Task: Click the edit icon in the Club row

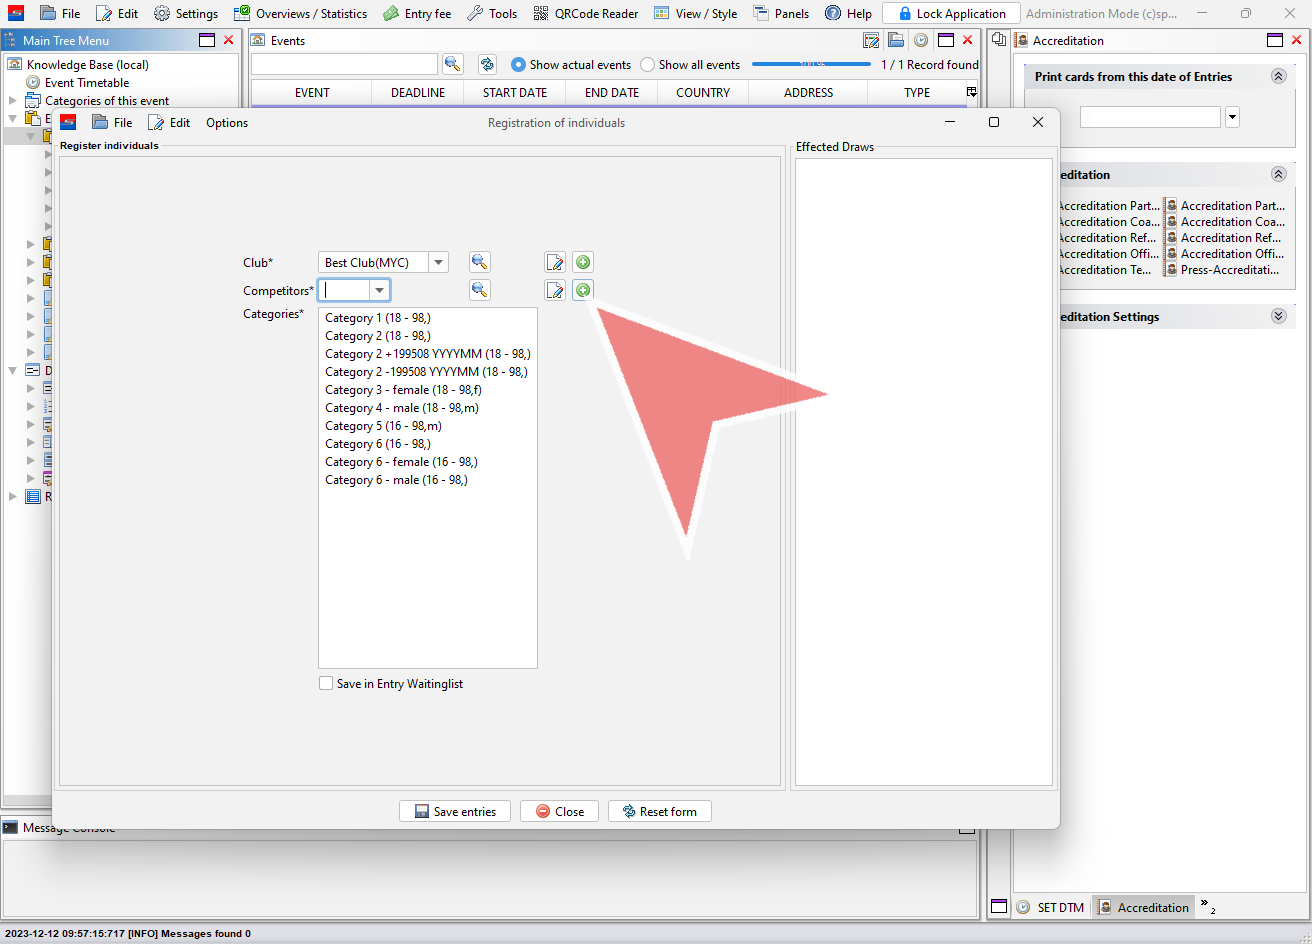Action: [x=555, y=262]
